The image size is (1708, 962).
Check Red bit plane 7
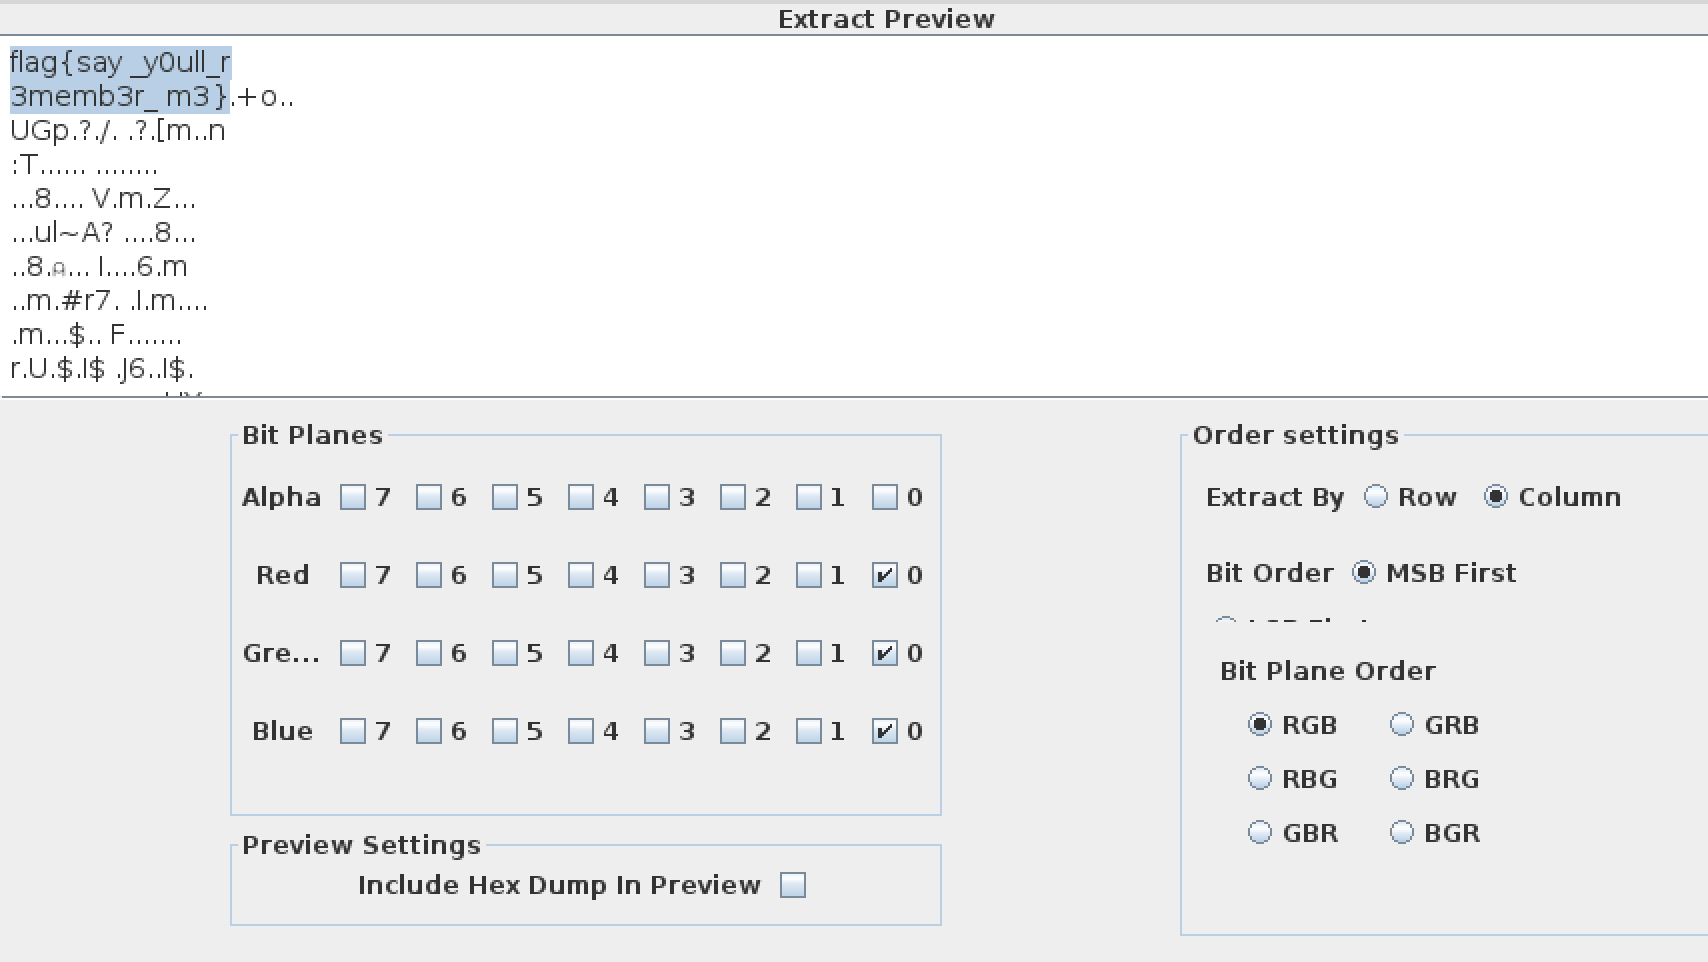point(353,575)
